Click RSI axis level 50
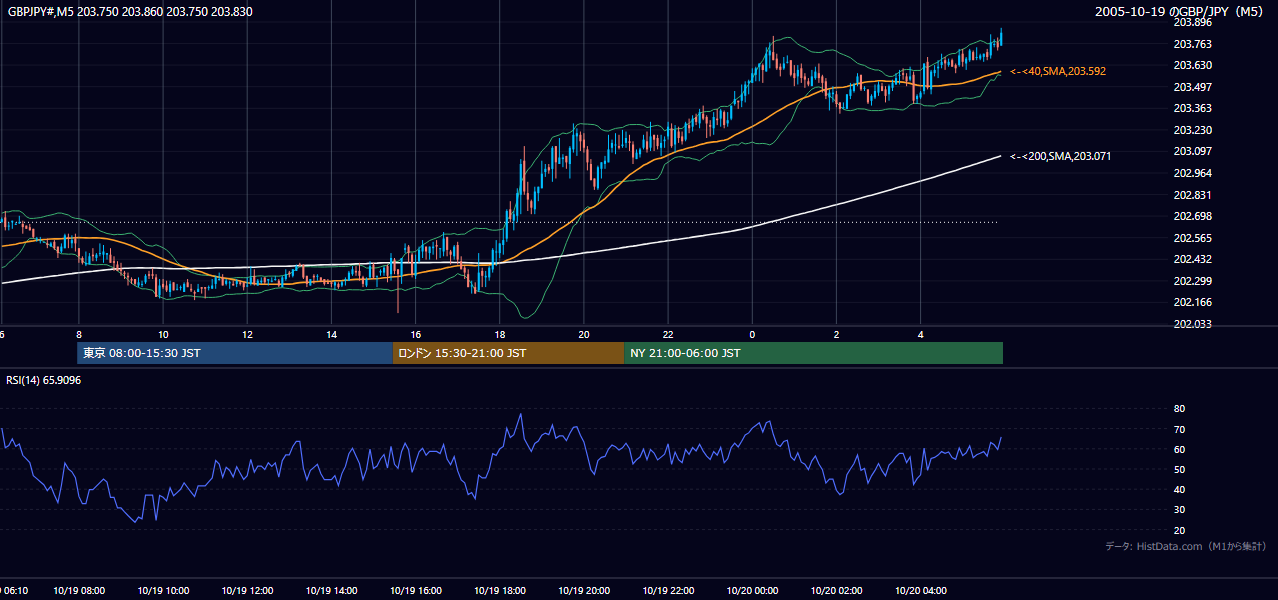Screen dimensions: 1278x600 pos(1179,469)
